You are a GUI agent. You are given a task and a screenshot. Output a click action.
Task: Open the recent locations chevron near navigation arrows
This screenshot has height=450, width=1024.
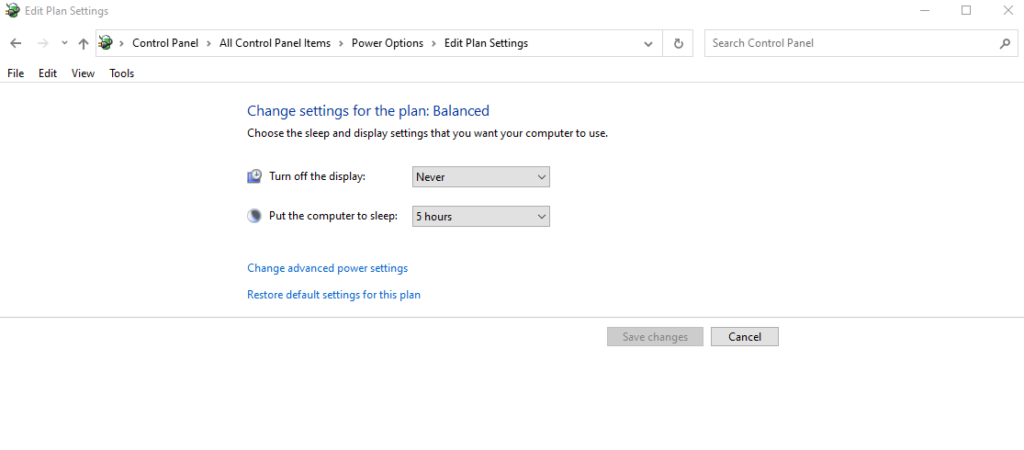[x=64, y=44]
